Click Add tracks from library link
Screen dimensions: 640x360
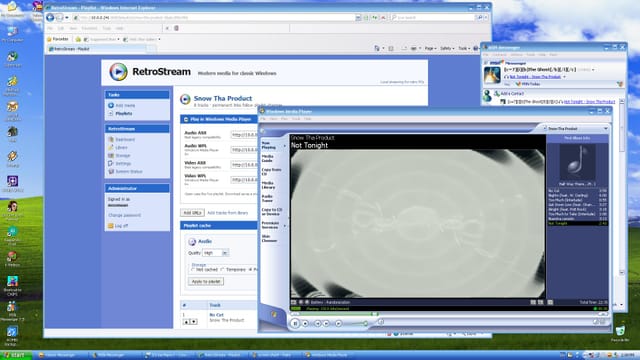point(227,213)
